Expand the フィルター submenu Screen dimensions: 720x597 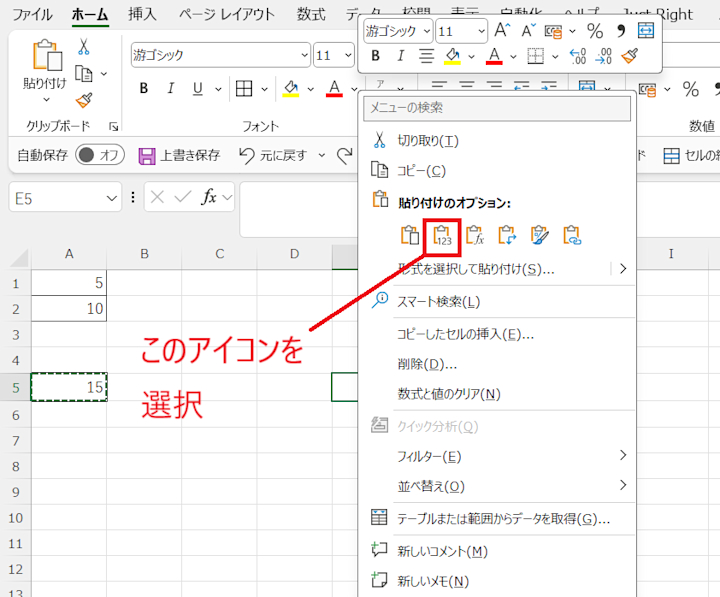coord(623,455)
